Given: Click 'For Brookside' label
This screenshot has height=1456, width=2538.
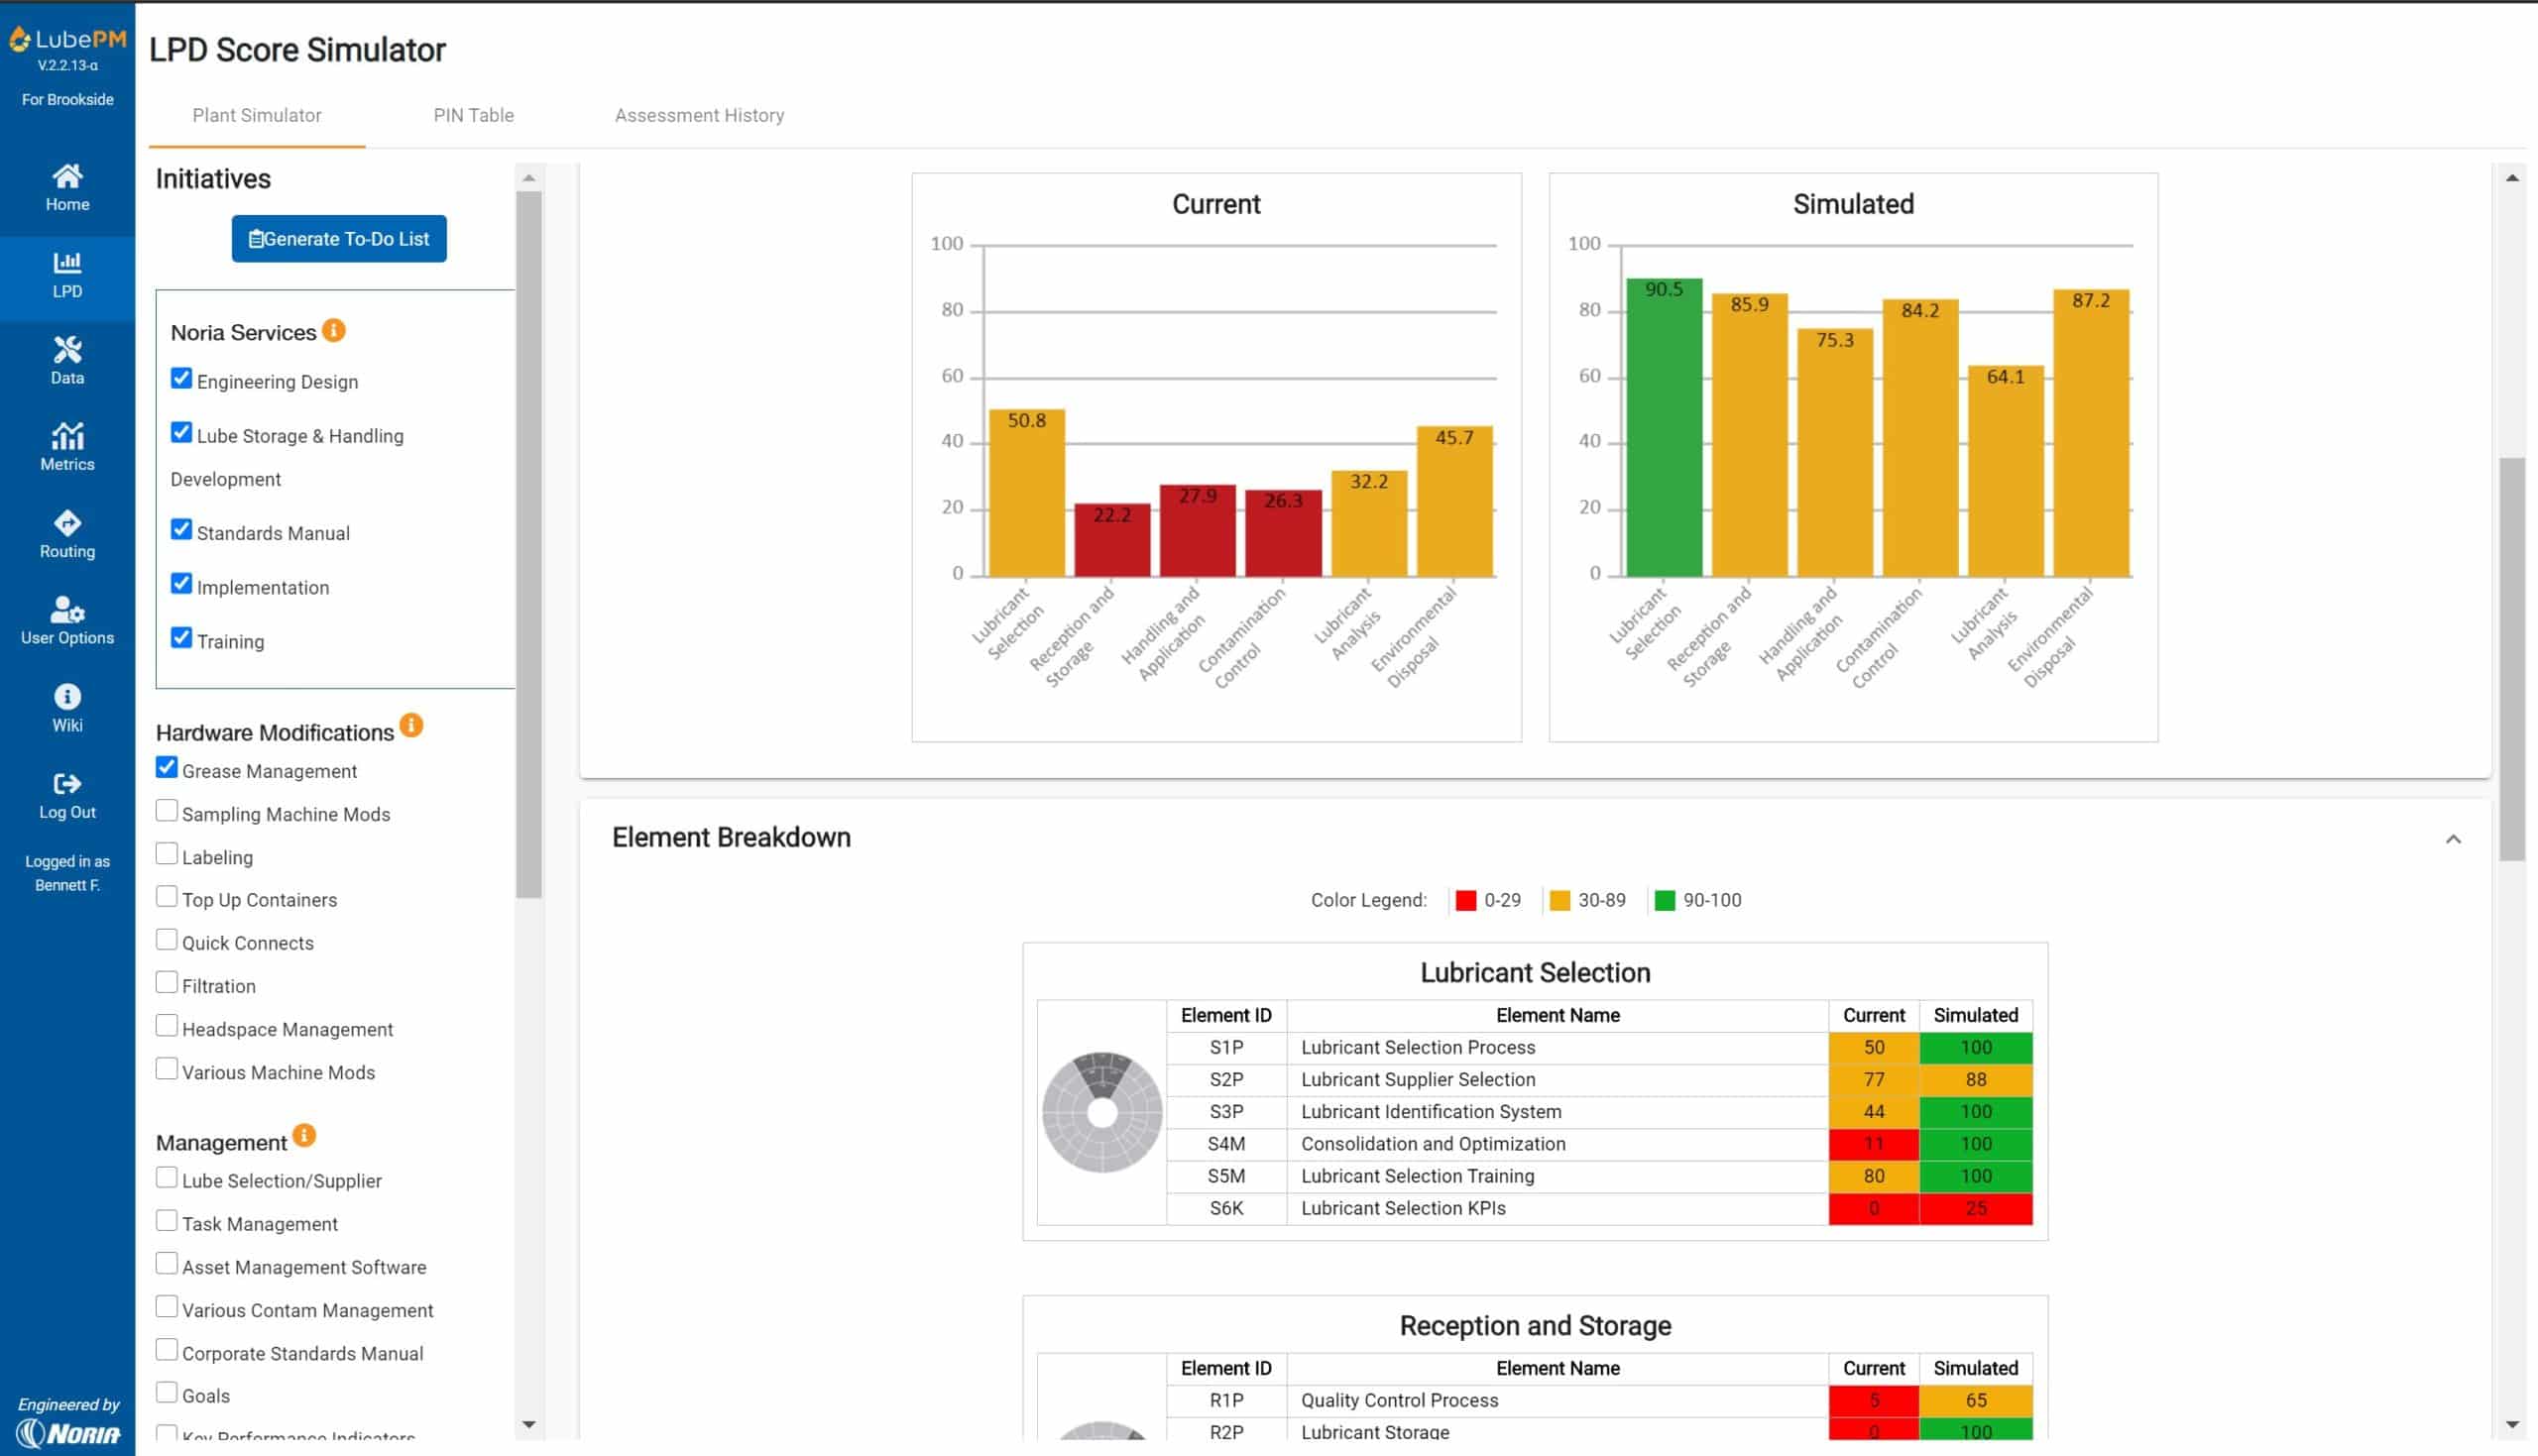Looking at the screenshot, I should coord(67,100).
